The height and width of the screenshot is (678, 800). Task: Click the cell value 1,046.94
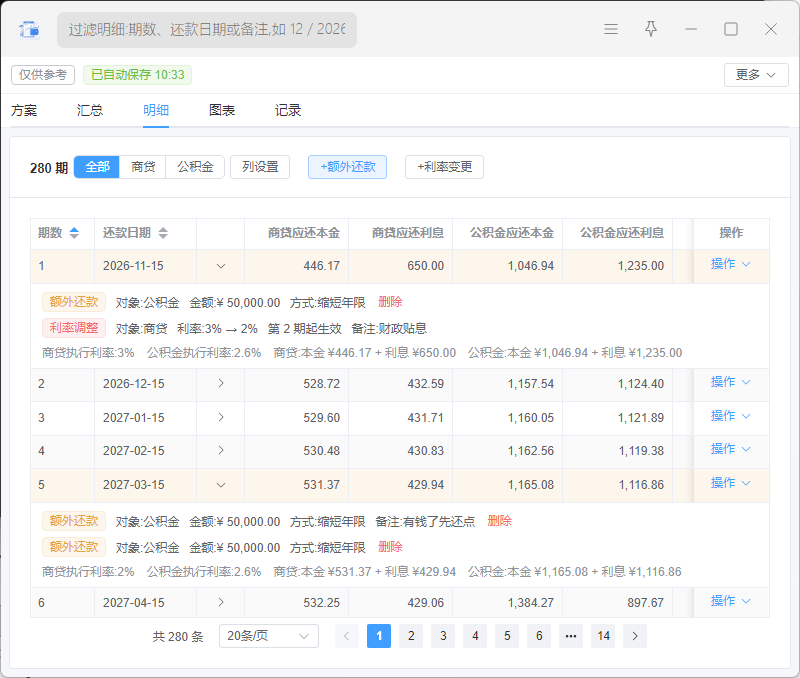pyautogui.click(x=531, y=266)
